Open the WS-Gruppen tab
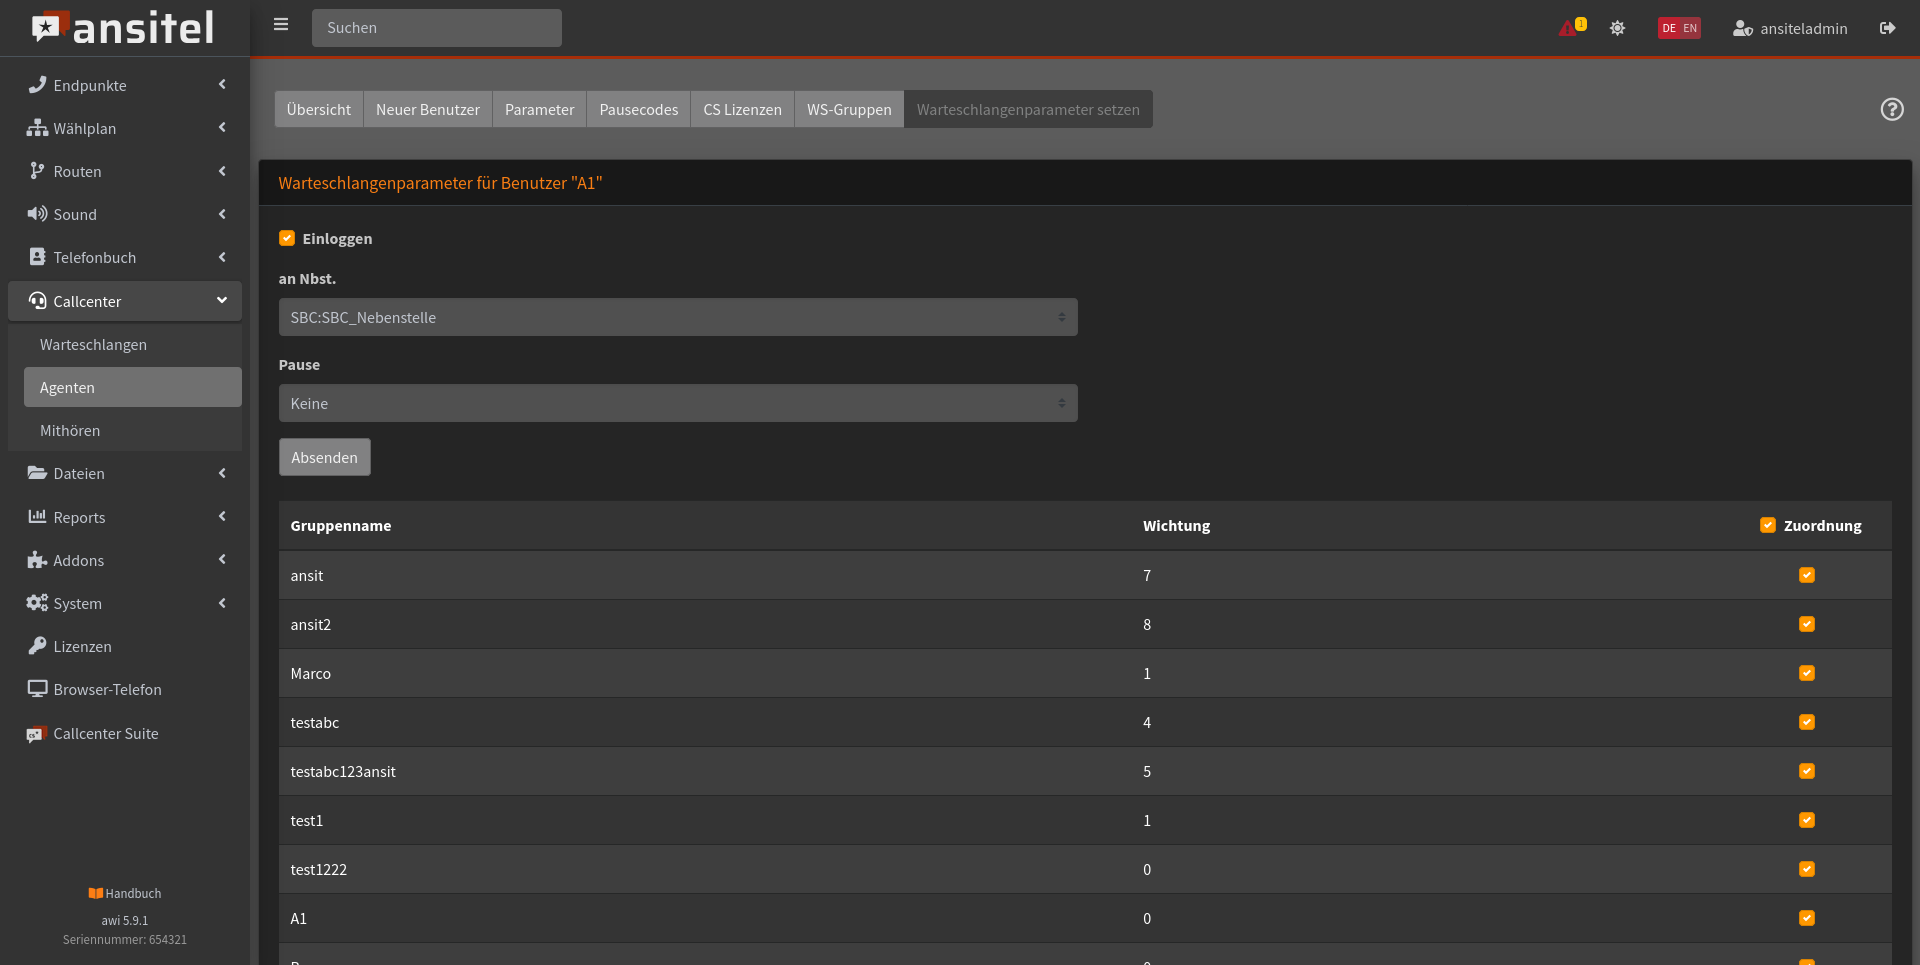Viewport: 1920px width, 965px height. point(848,109)
